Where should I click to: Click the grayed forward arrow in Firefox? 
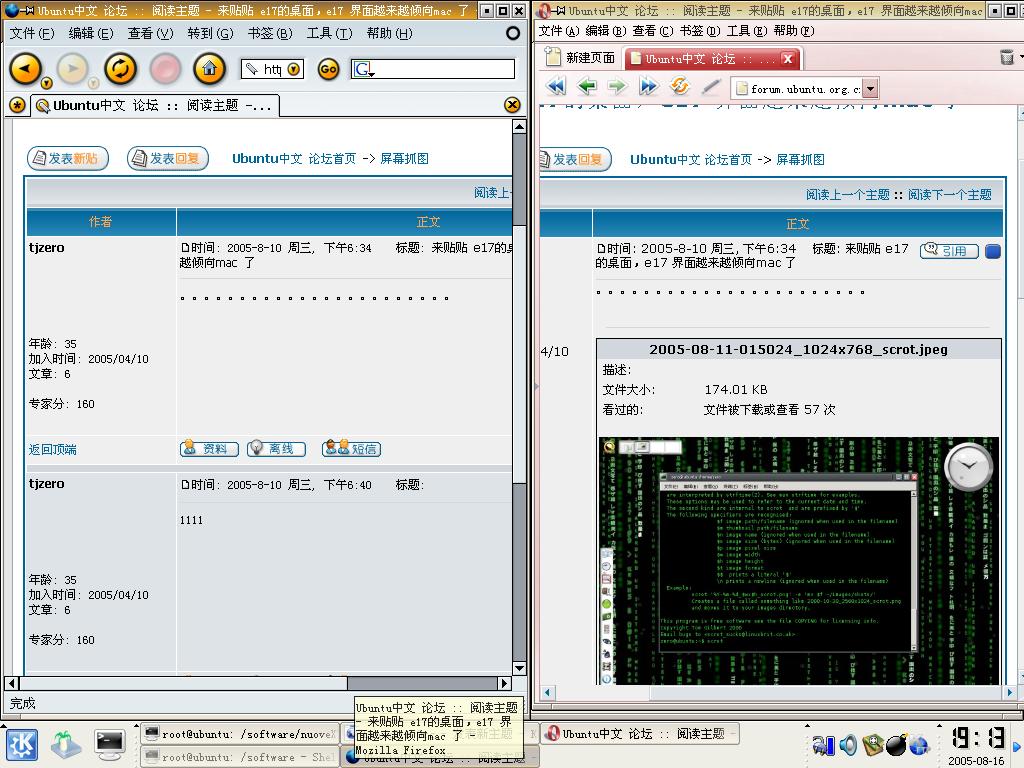[72, 68]
